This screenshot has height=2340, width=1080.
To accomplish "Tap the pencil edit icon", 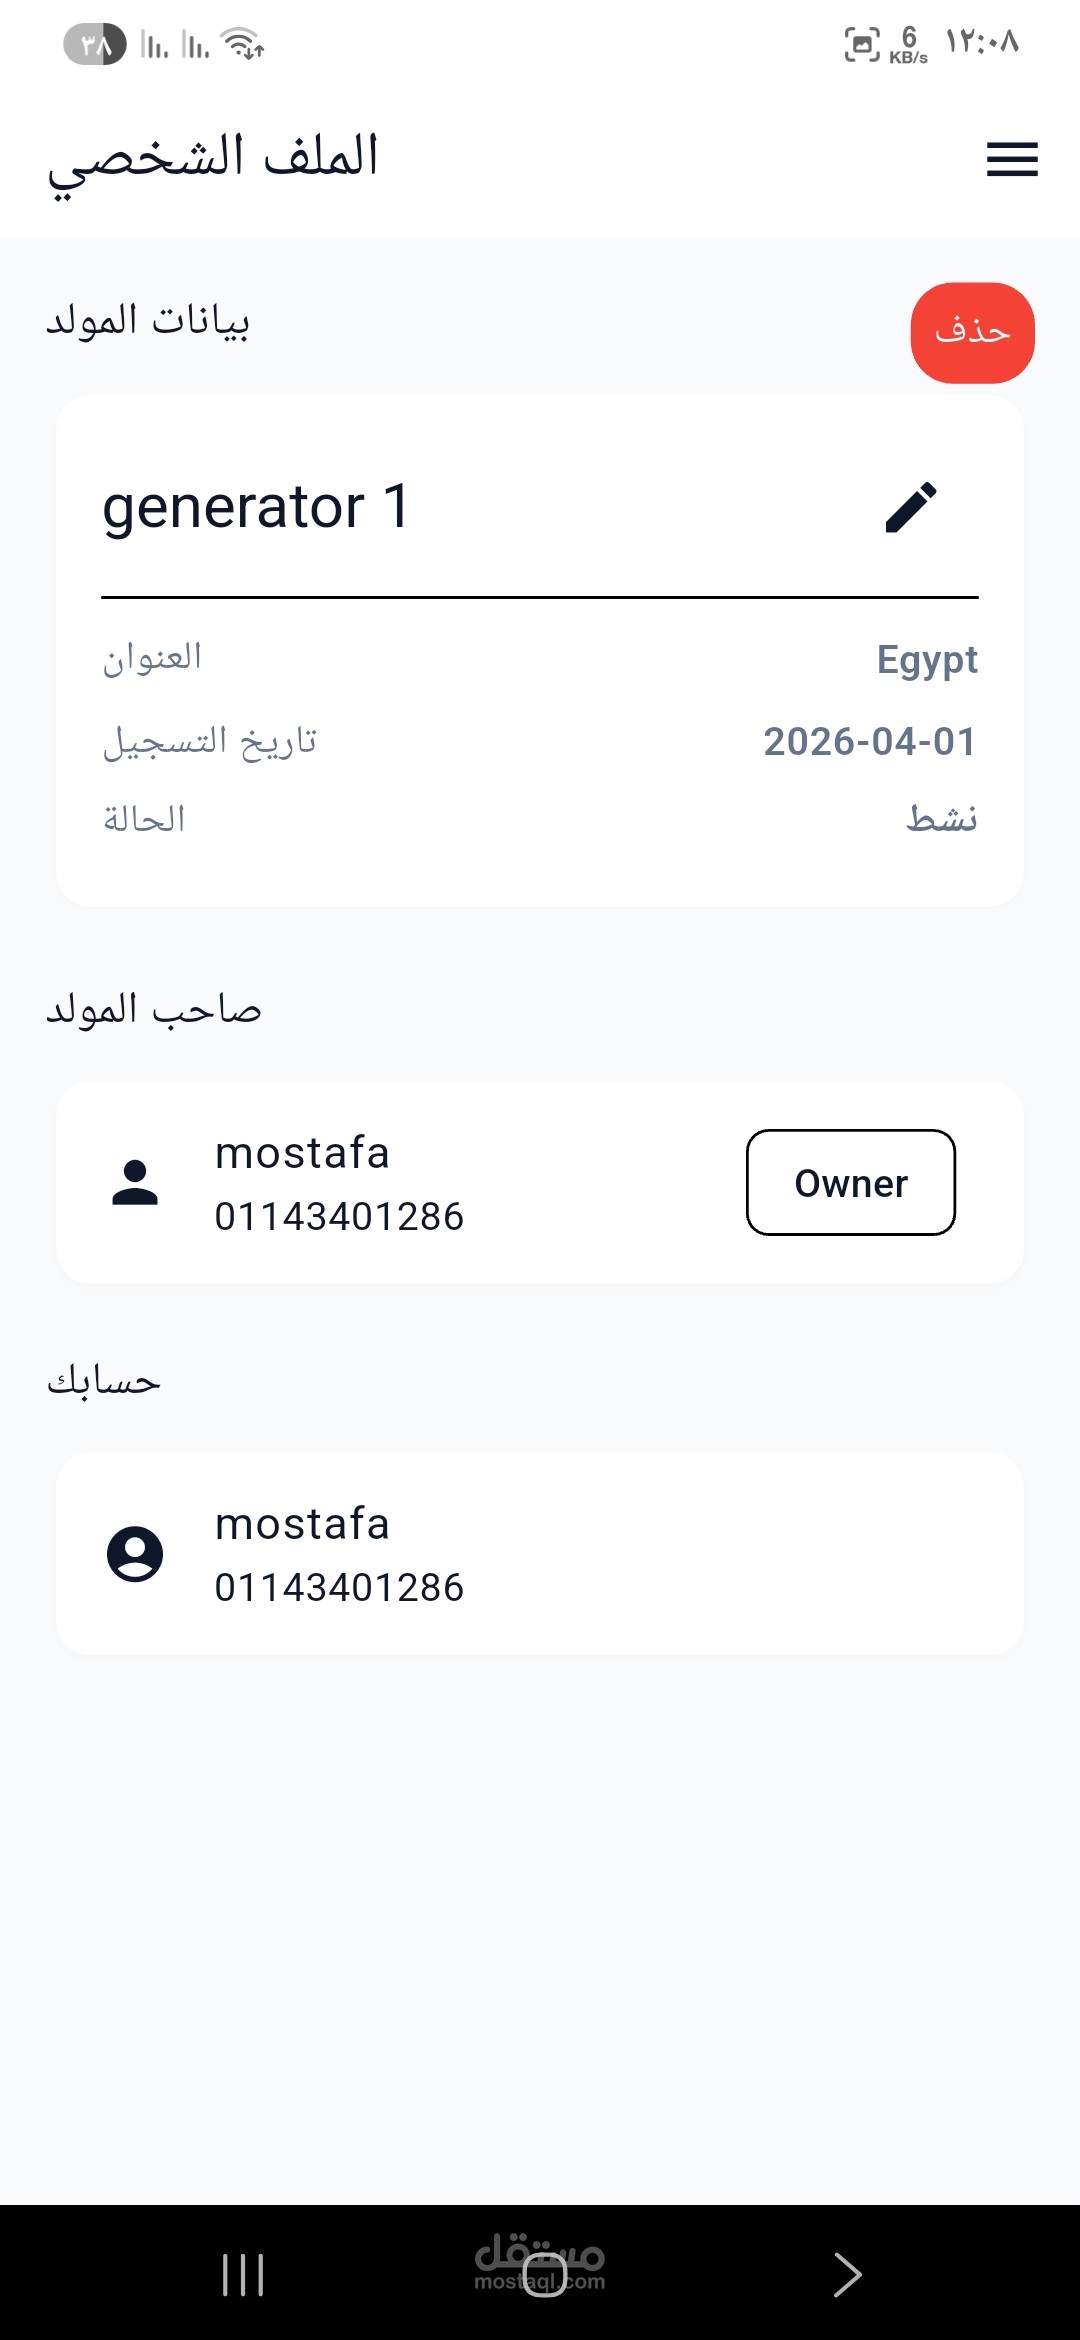I will point(911,507).
